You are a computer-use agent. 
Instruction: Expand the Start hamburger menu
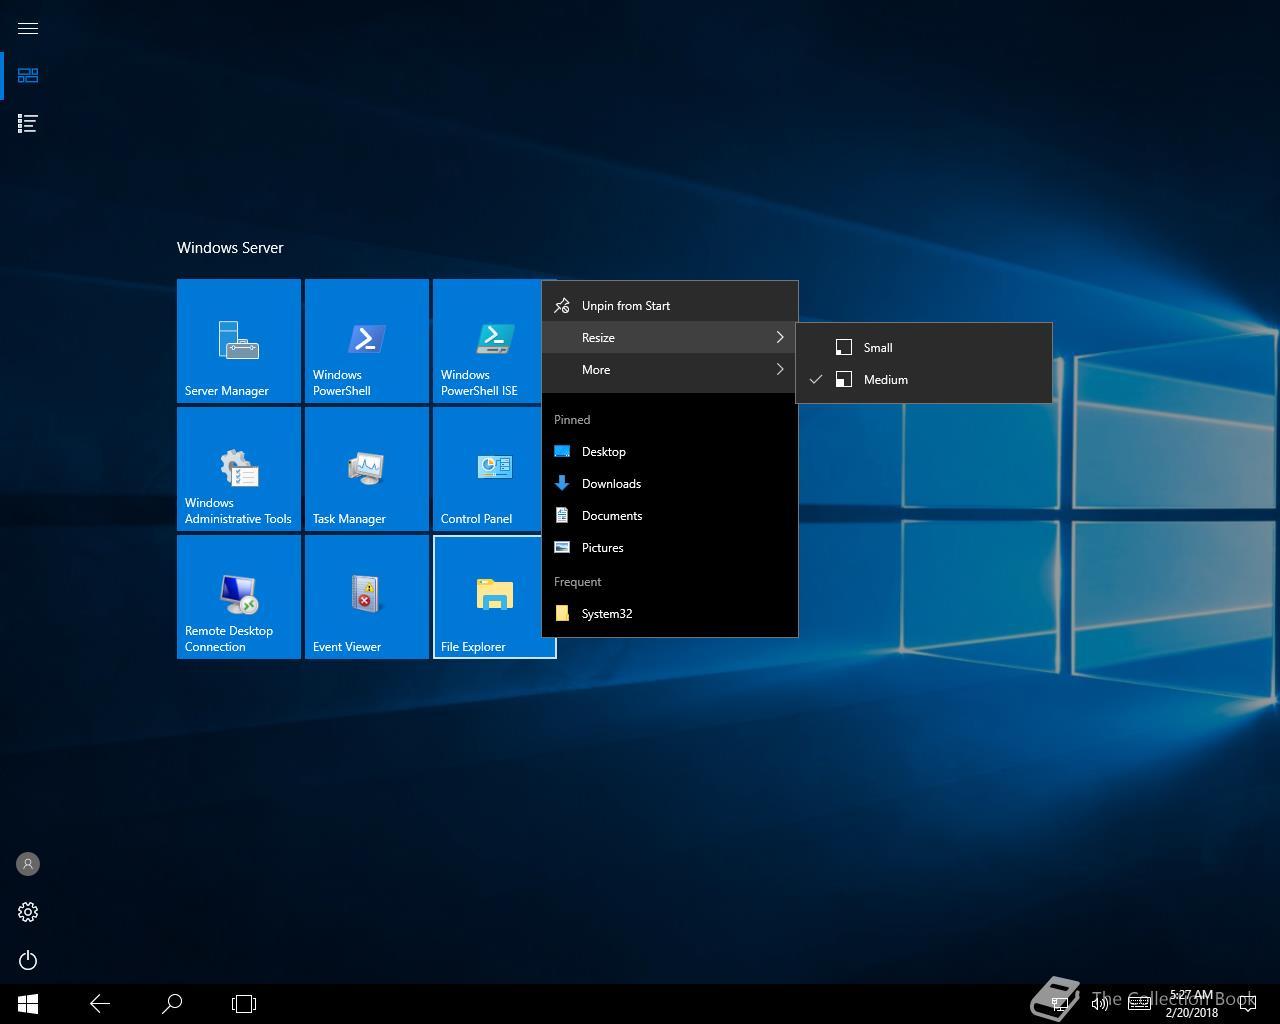click(28, 28)
